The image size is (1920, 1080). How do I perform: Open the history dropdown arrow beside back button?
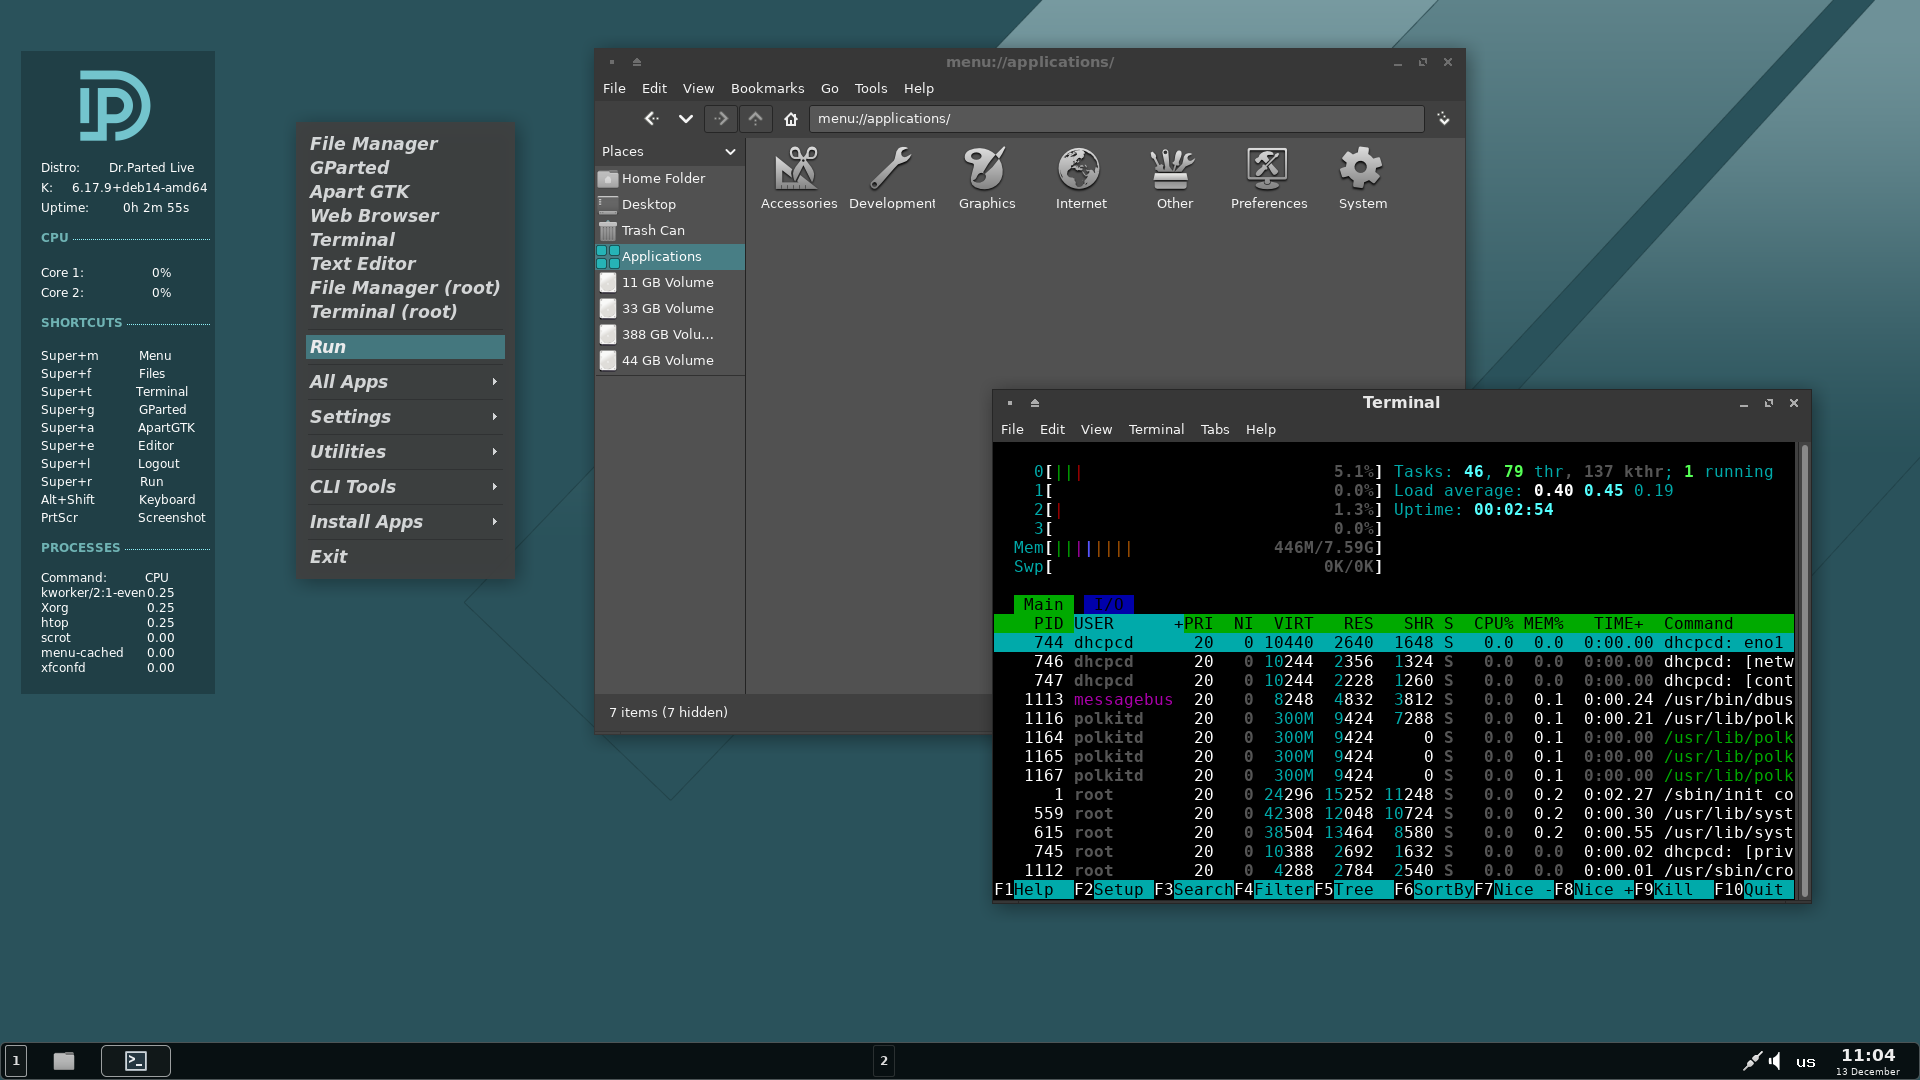685,119
